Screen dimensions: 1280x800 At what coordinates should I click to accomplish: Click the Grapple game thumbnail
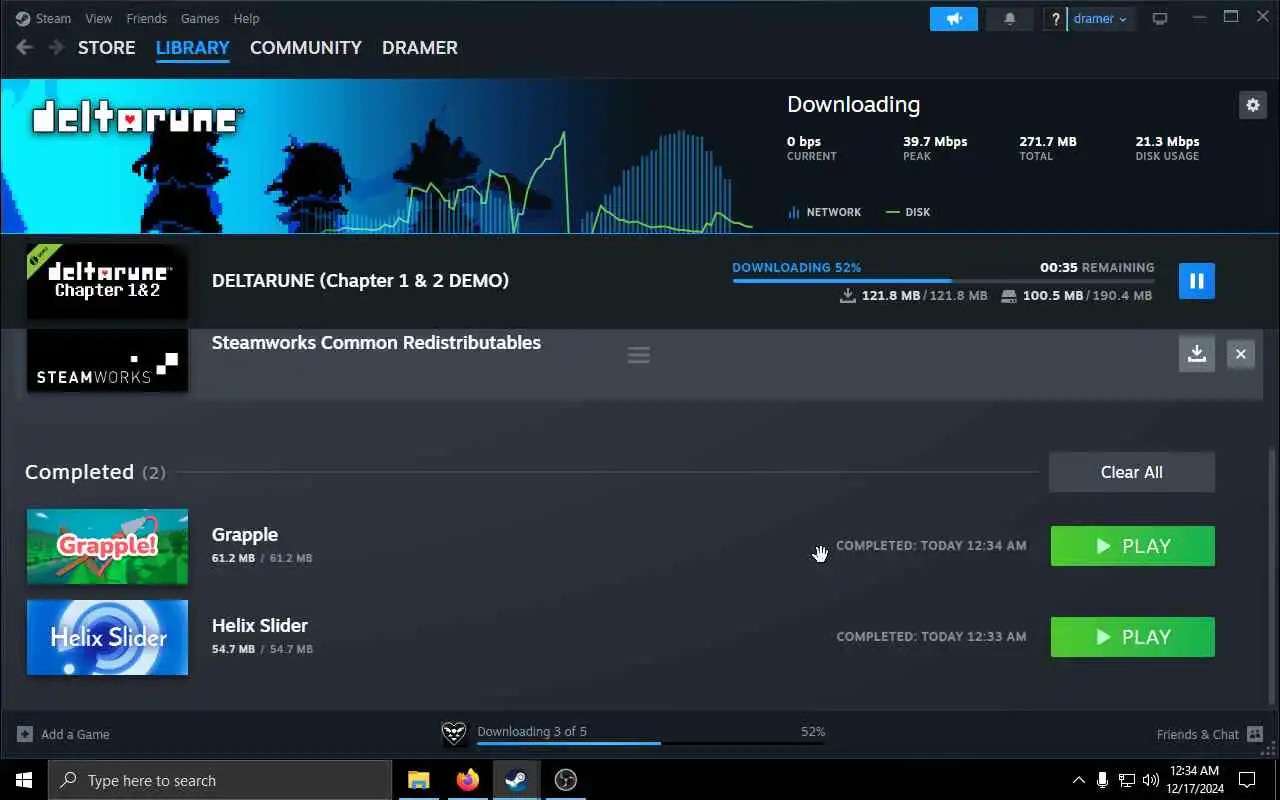(x=107, y=546)
